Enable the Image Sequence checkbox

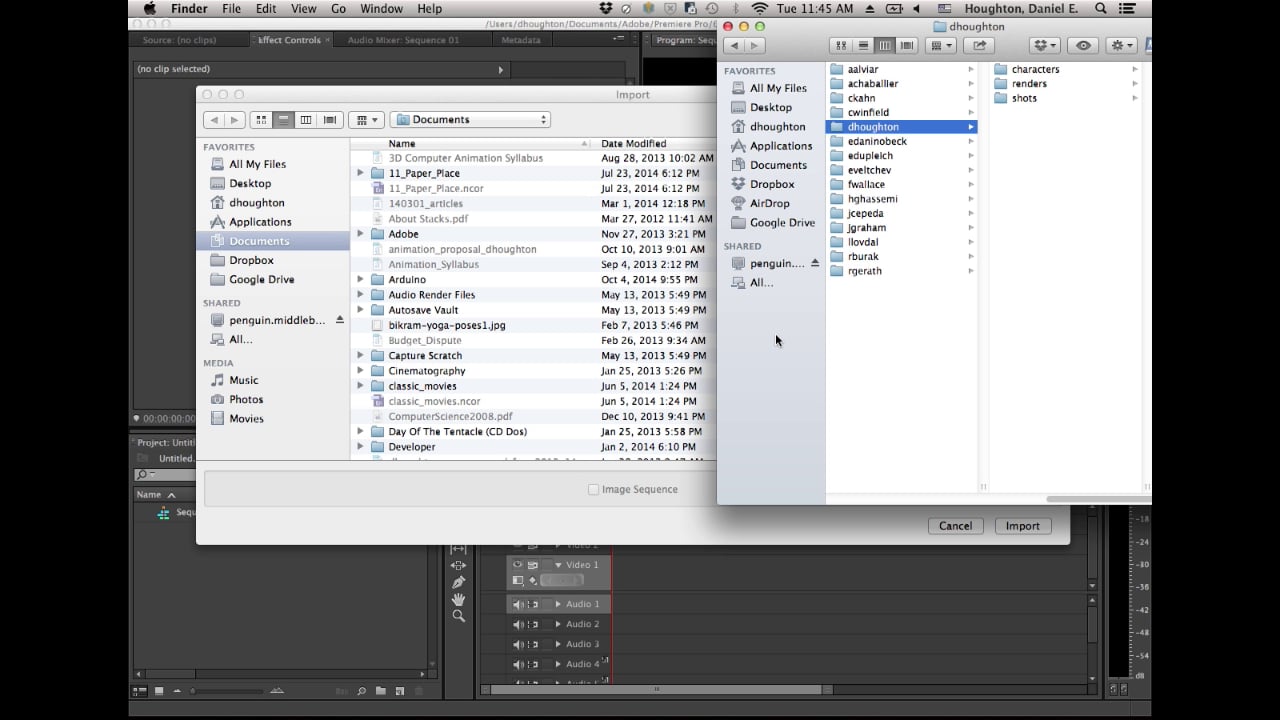point(594,490)
